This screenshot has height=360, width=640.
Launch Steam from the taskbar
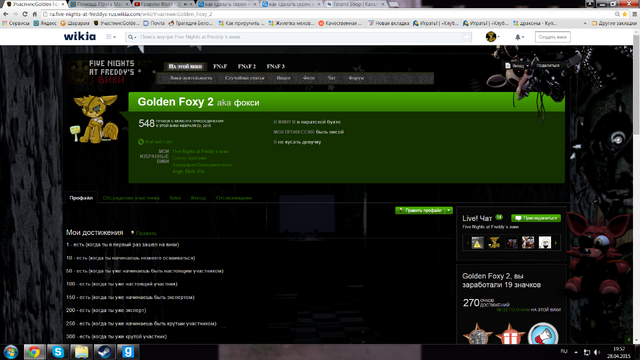click(x=104, y=352)
